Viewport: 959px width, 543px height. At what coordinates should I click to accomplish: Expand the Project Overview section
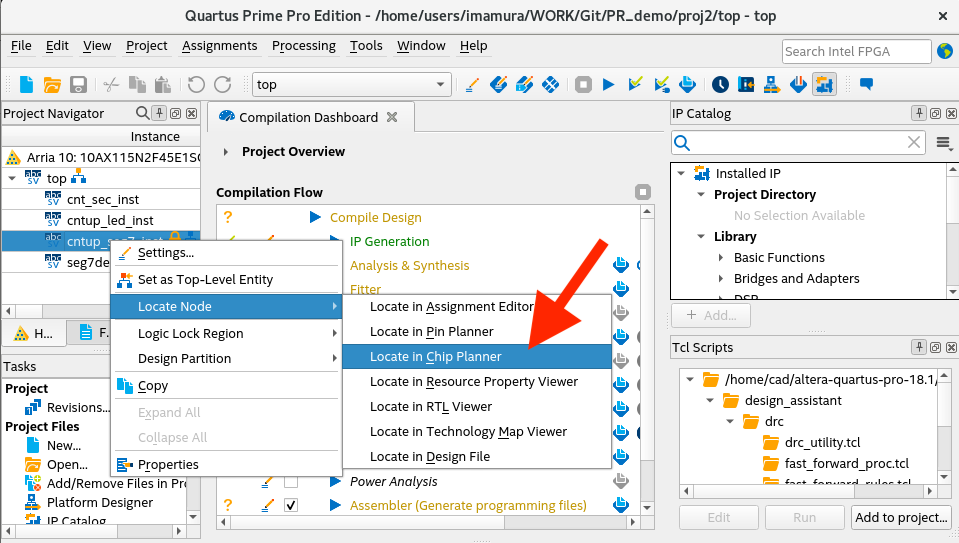click(x=226, y=152)
